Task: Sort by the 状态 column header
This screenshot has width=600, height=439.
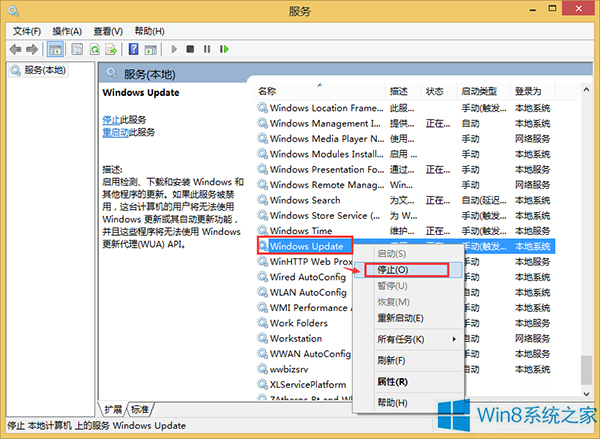Action: pos(439,91)
